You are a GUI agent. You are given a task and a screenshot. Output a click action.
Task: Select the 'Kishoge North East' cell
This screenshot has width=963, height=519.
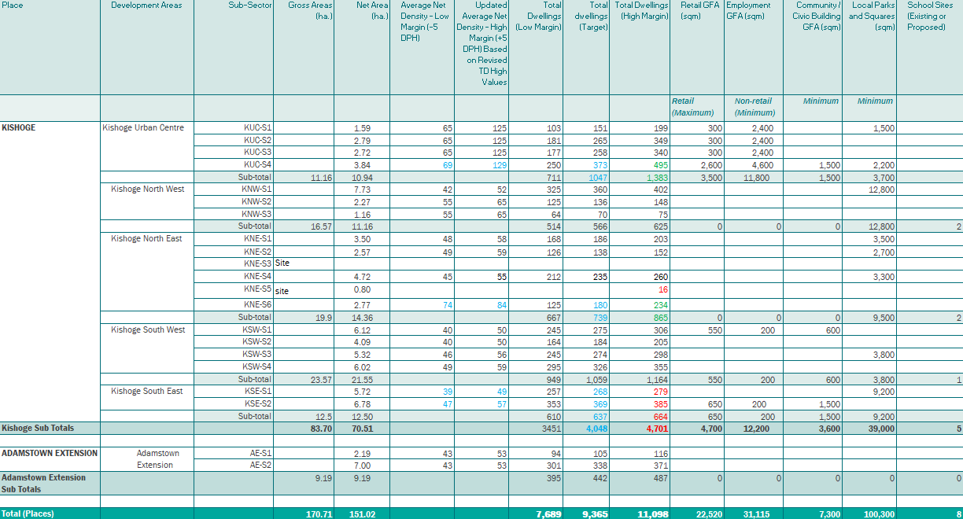(146, 238)
